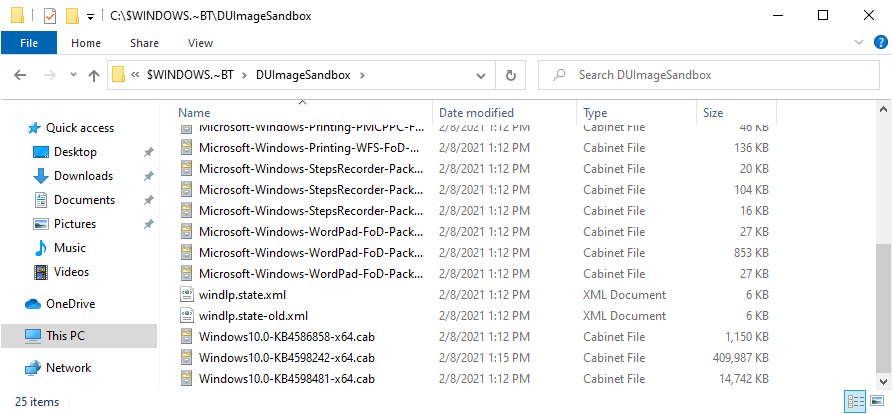
Task: Click the Documents pin icon
Action: 148,200
